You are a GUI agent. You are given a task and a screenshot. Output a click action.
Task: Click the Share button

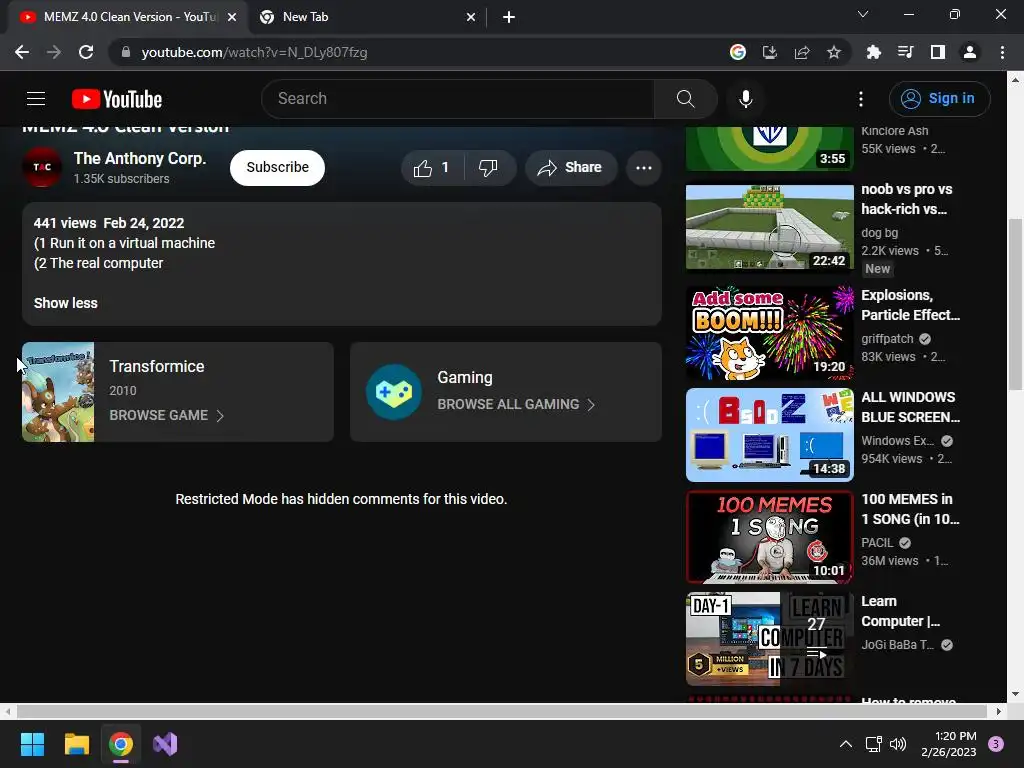pos(570,168)
